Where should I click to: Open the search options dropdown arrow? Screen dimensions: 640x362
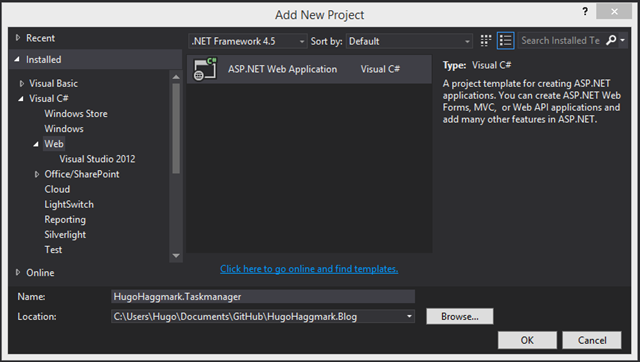pos(622,40)
